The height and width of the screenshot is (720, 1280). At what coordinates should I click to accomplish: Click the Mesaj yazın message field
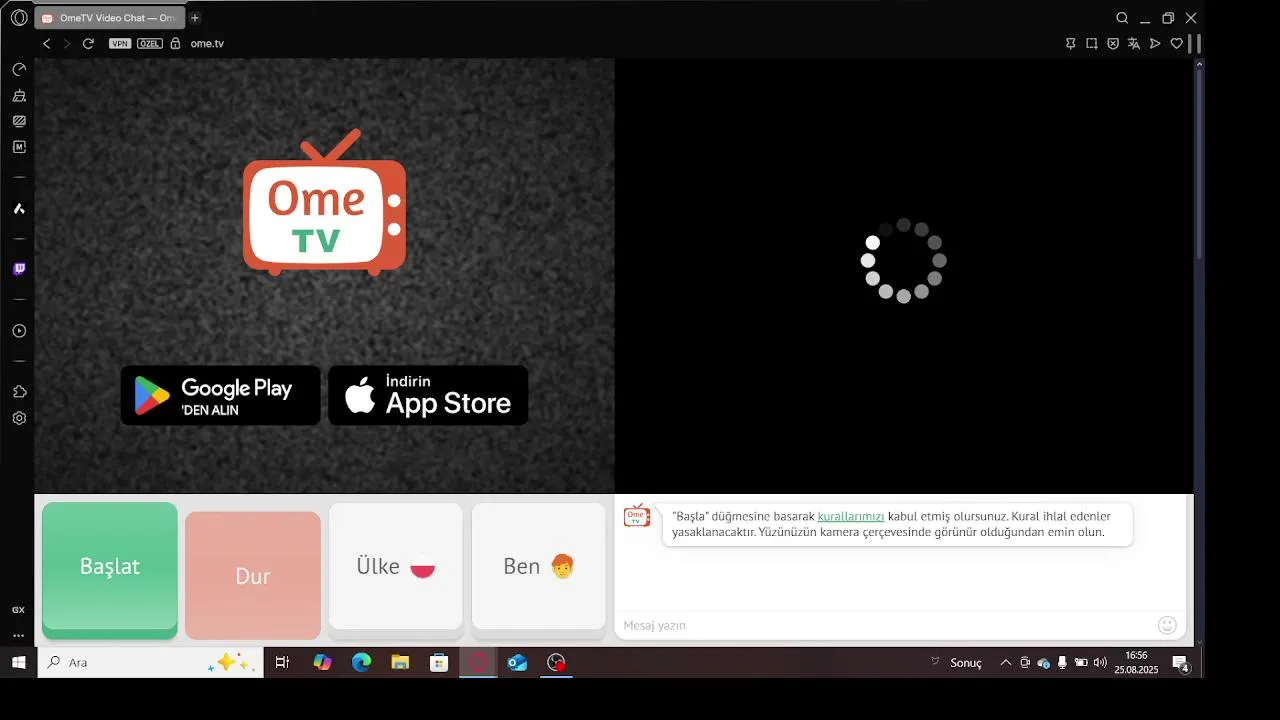(885, 625)
